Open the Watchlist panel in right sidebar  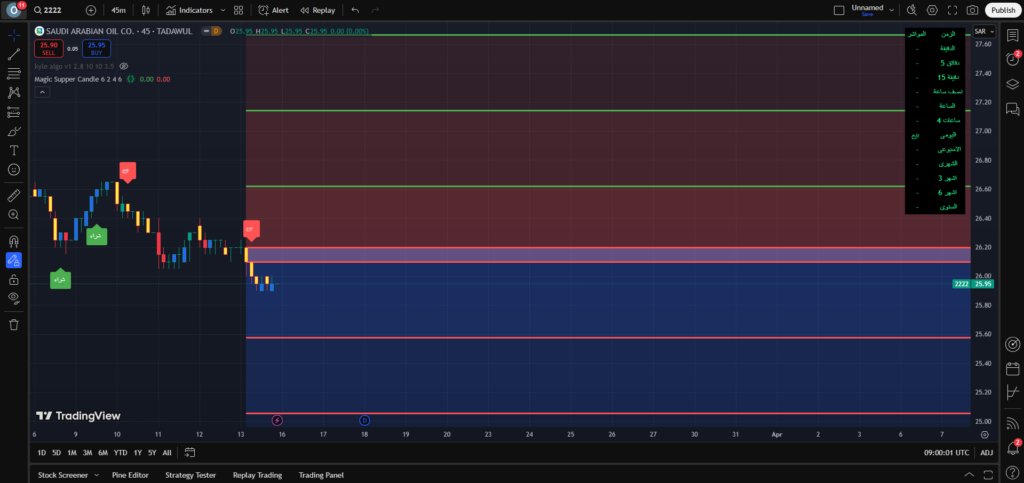click(x=1012, y=35)
